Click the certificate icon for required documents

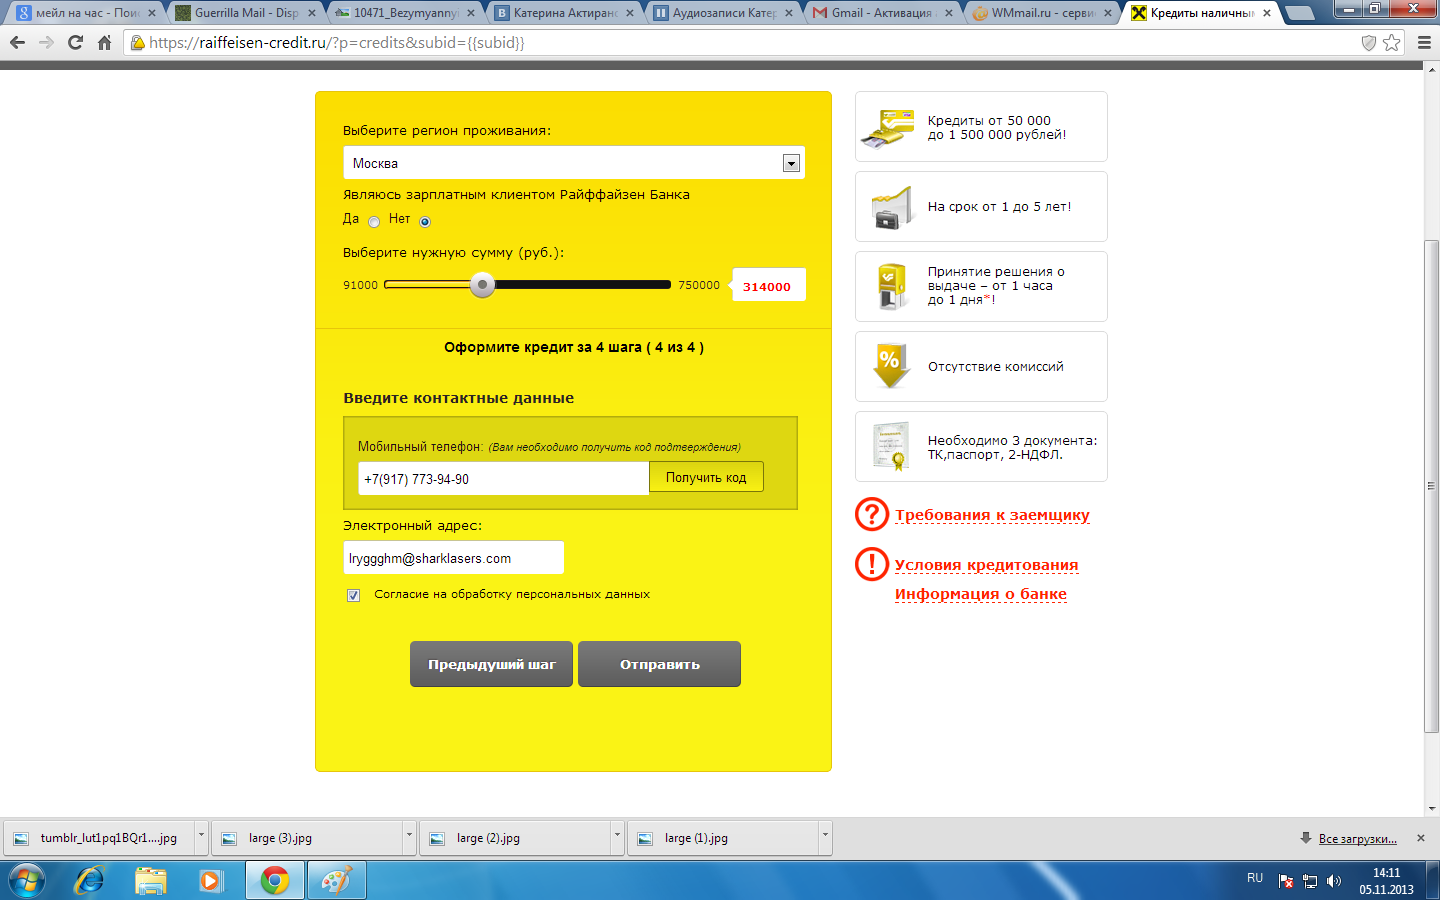click(x=890, y=446)
